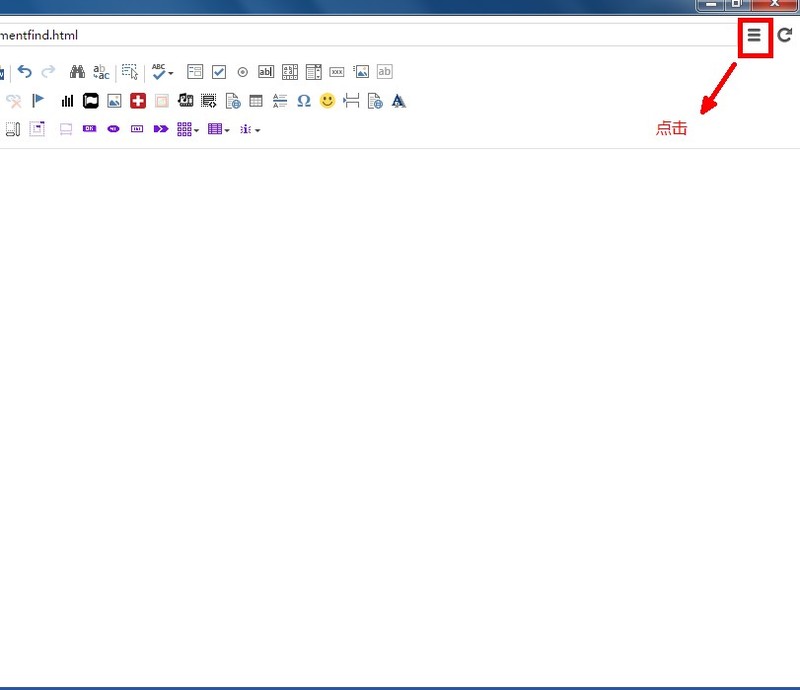Viewport: 800px width, 690px height.
Task: Click the Undo arrow icon
Action: pos(25,72)
